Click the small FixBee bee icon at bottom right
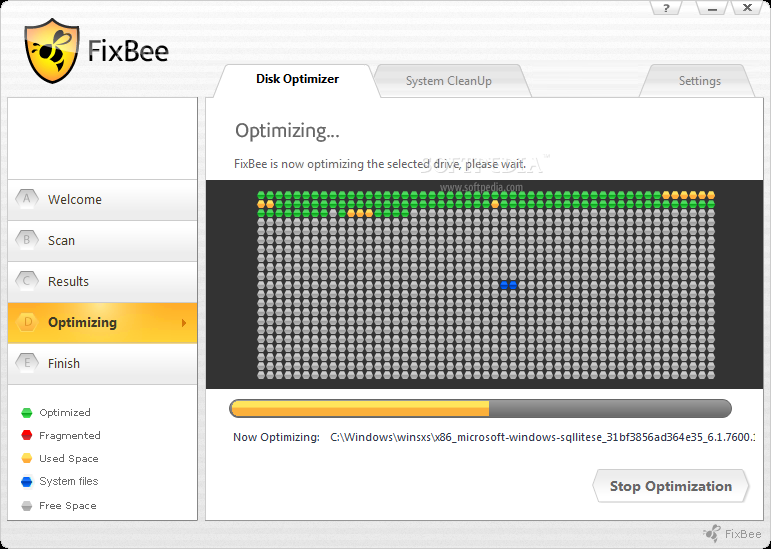This screenshot has height=549, width=771. [x=712, y=534]
